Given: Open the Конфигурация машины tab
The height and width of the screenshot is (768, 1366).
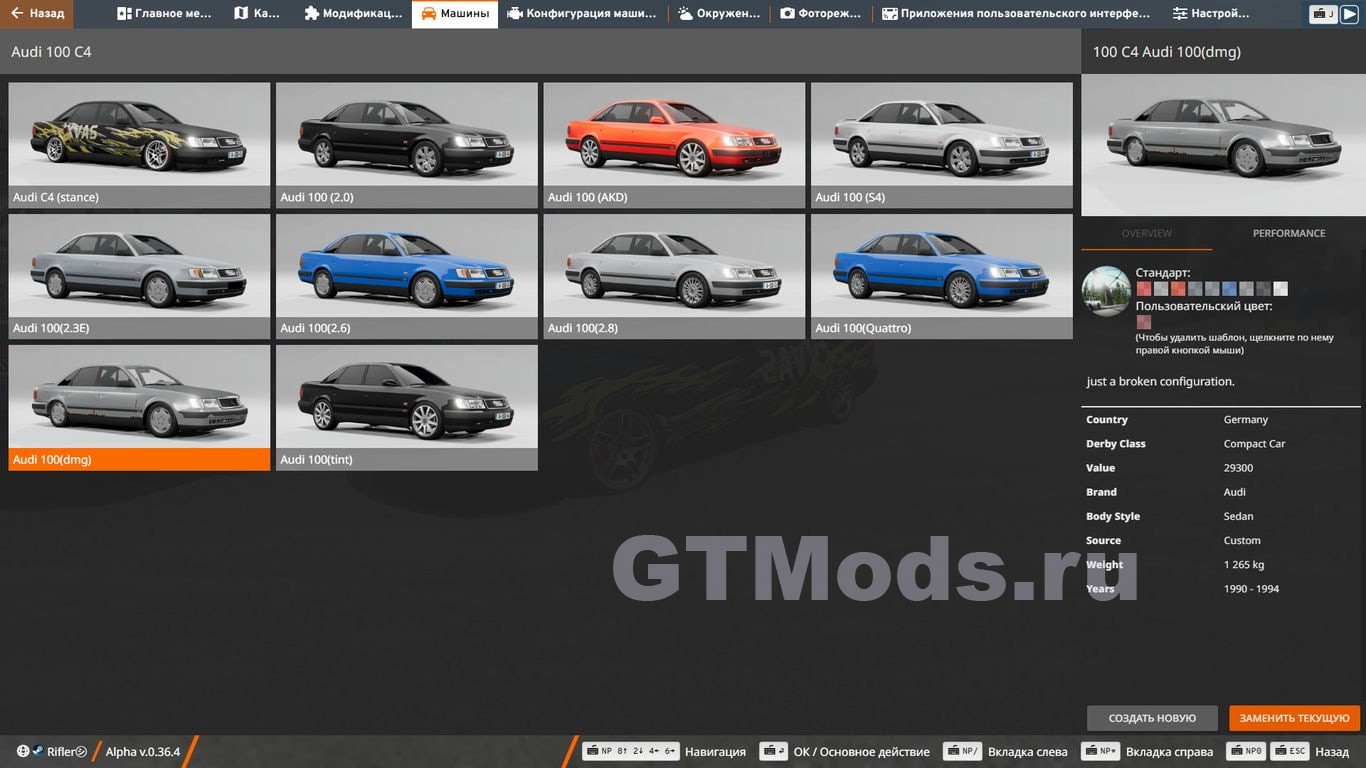Looking at the screenshot, I should tap(582, 14).
